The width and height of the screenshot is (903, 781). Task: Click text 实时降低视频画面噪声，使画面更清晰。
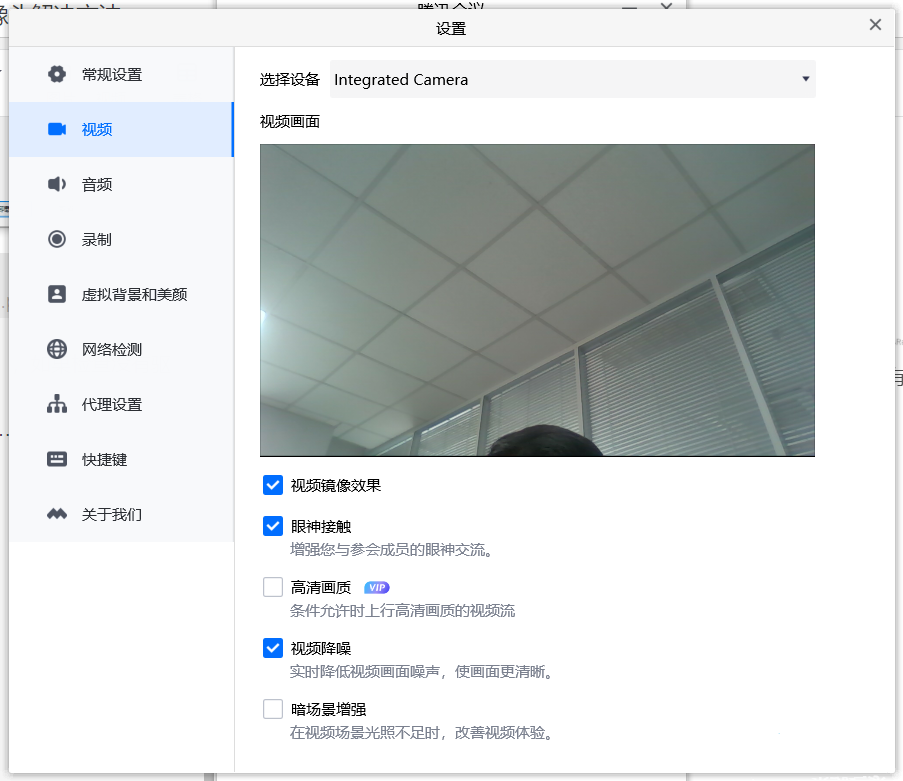(422, 672)
